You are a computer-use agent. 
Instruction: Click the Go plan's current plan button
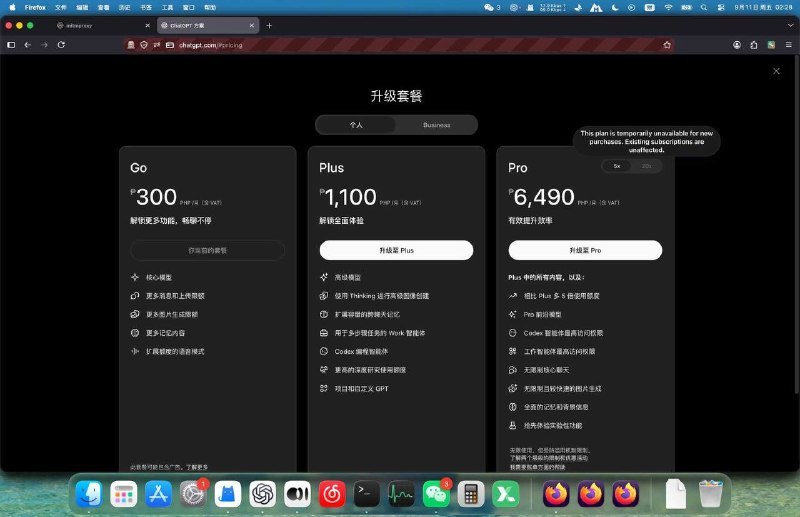click(x=208, y=250)
